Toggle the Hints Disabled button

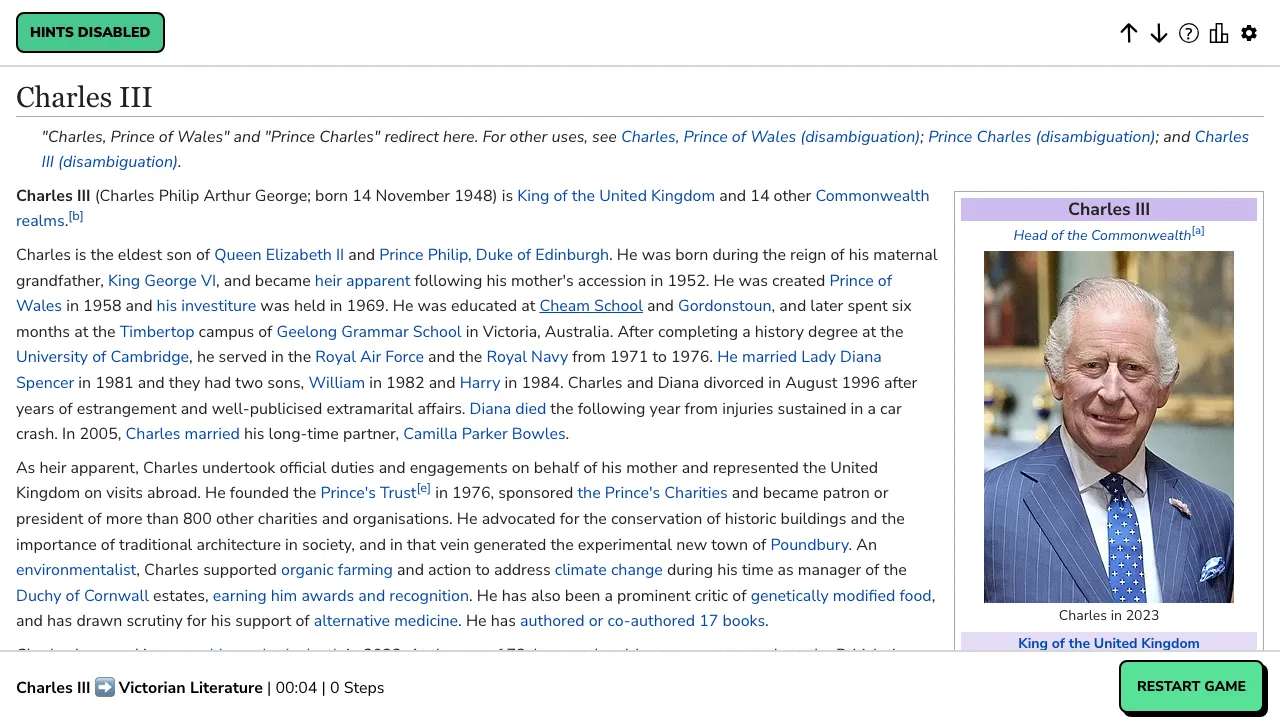pyautogui.click(x=90, y=33)
